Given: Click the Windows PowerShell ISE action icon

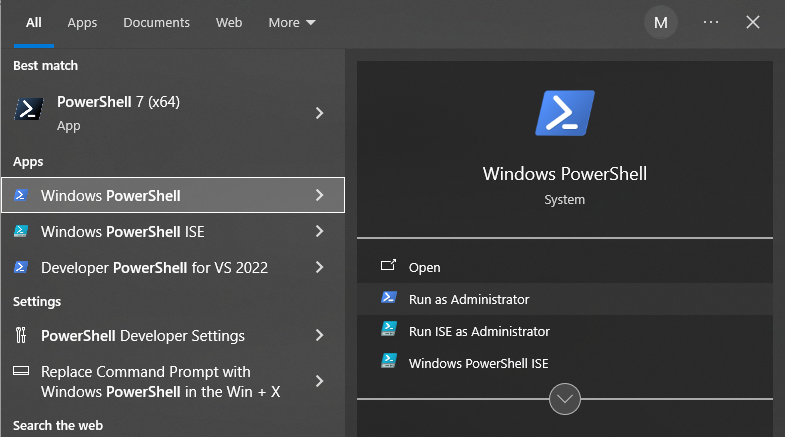Looking at the screenshot, I should (389, 361).
